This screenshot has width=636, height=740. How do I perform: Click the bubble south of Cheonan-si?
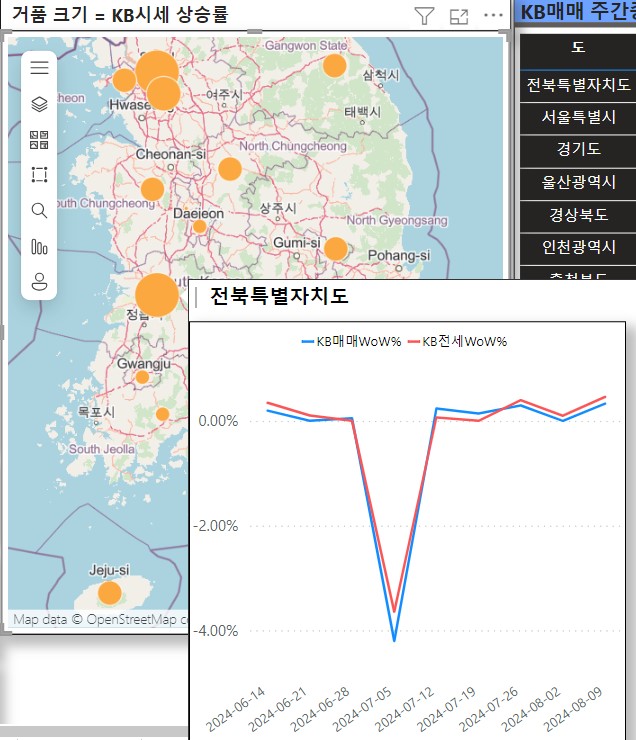pyautogui.click(x=152, y=190)
